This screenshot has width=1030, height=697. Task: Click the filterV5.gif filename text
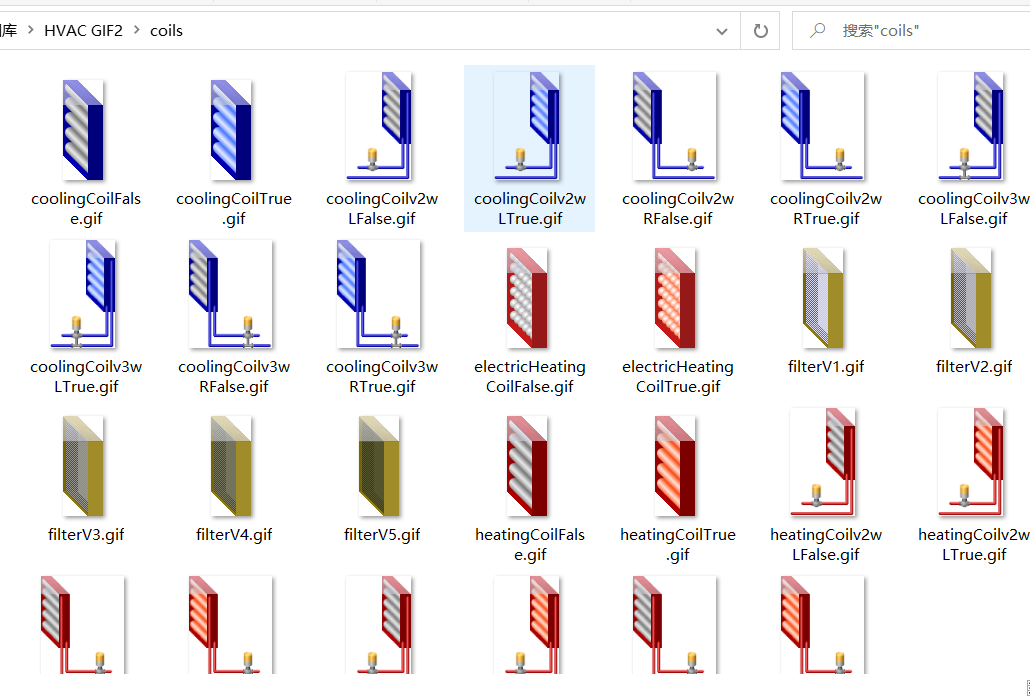382,535
